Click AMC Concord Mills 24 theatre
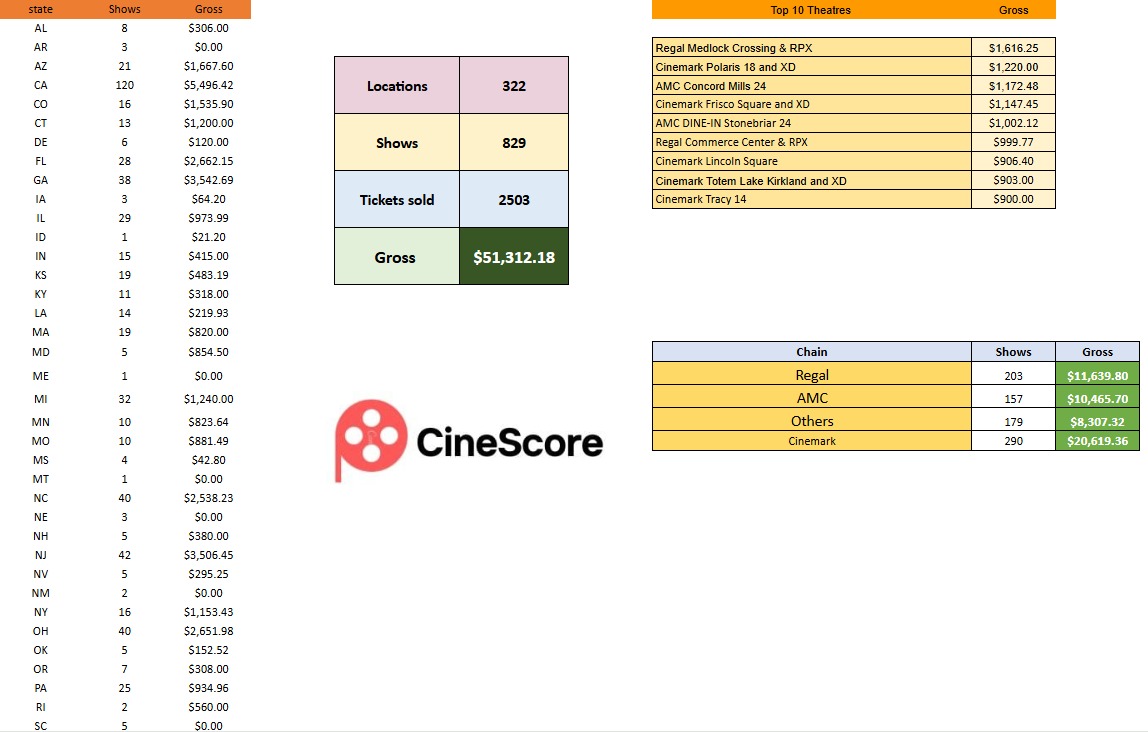Screen dimensions: 1148x732 (811, 86)
